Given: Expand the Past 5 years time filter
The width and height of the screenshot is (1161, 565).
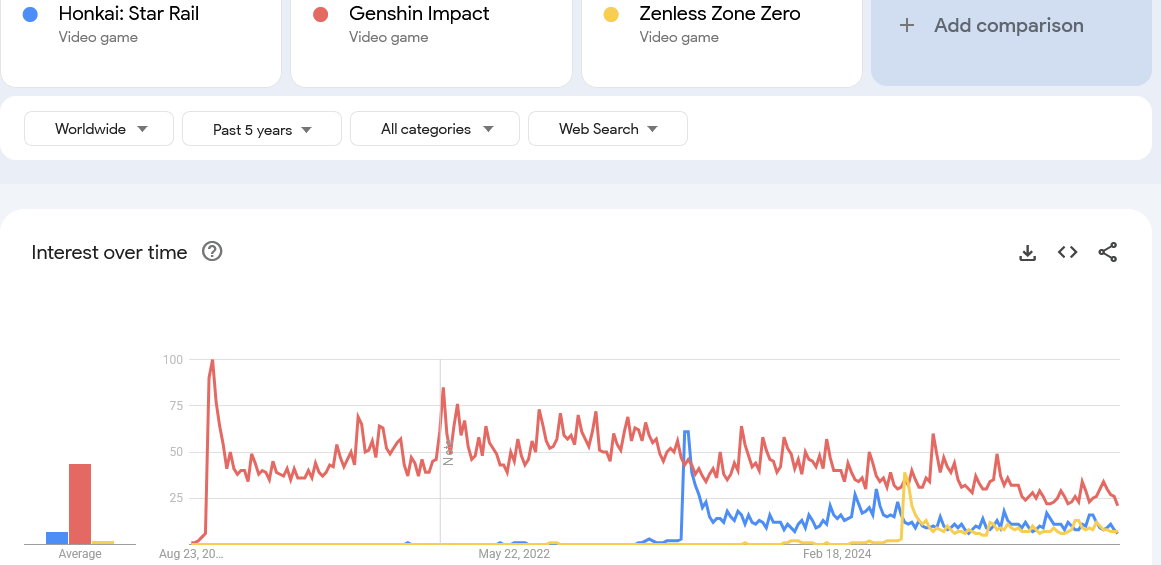Looking at the screenshot, I should [262, 130].
